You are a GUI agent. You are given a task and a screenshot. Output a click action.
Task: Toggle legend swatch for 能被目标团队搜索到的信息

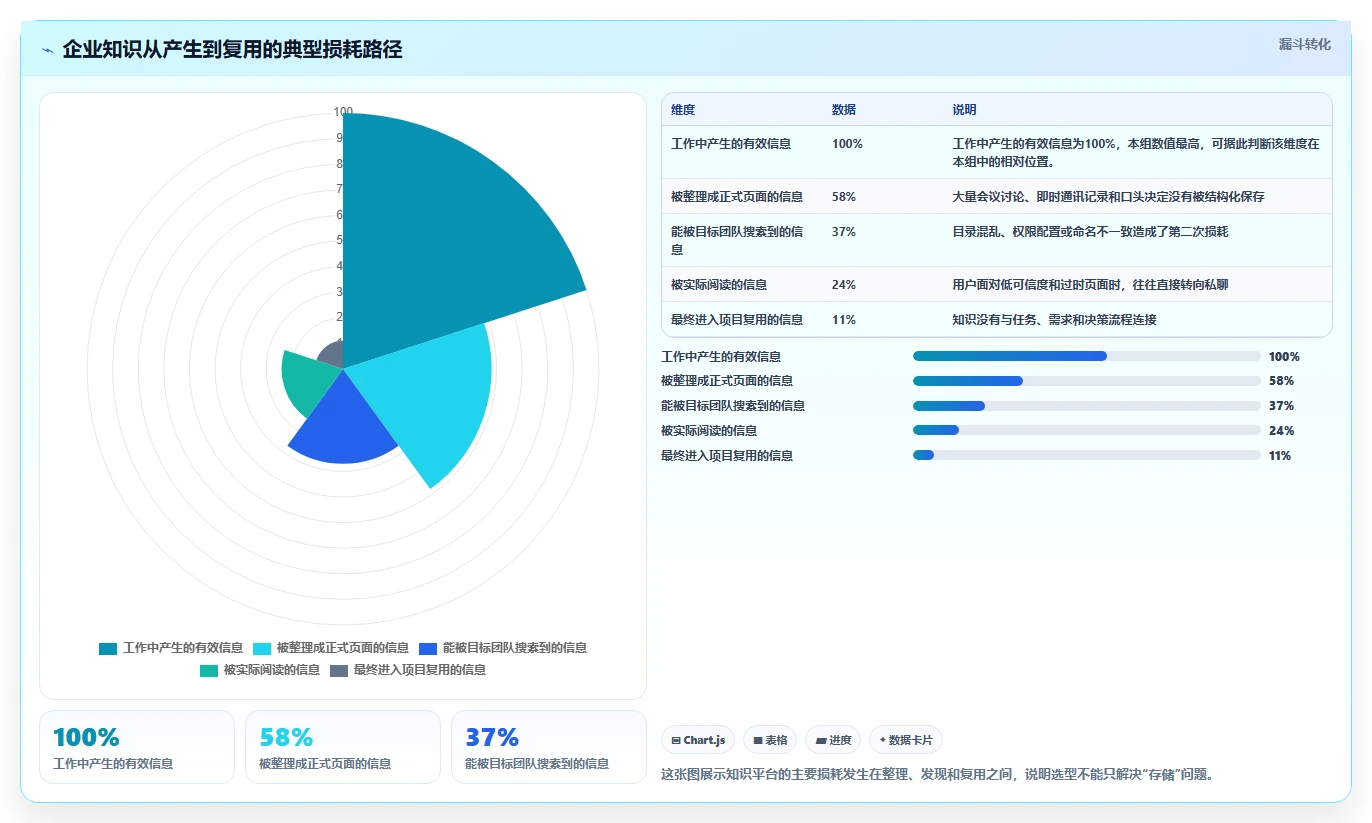[x=429, y=648]
